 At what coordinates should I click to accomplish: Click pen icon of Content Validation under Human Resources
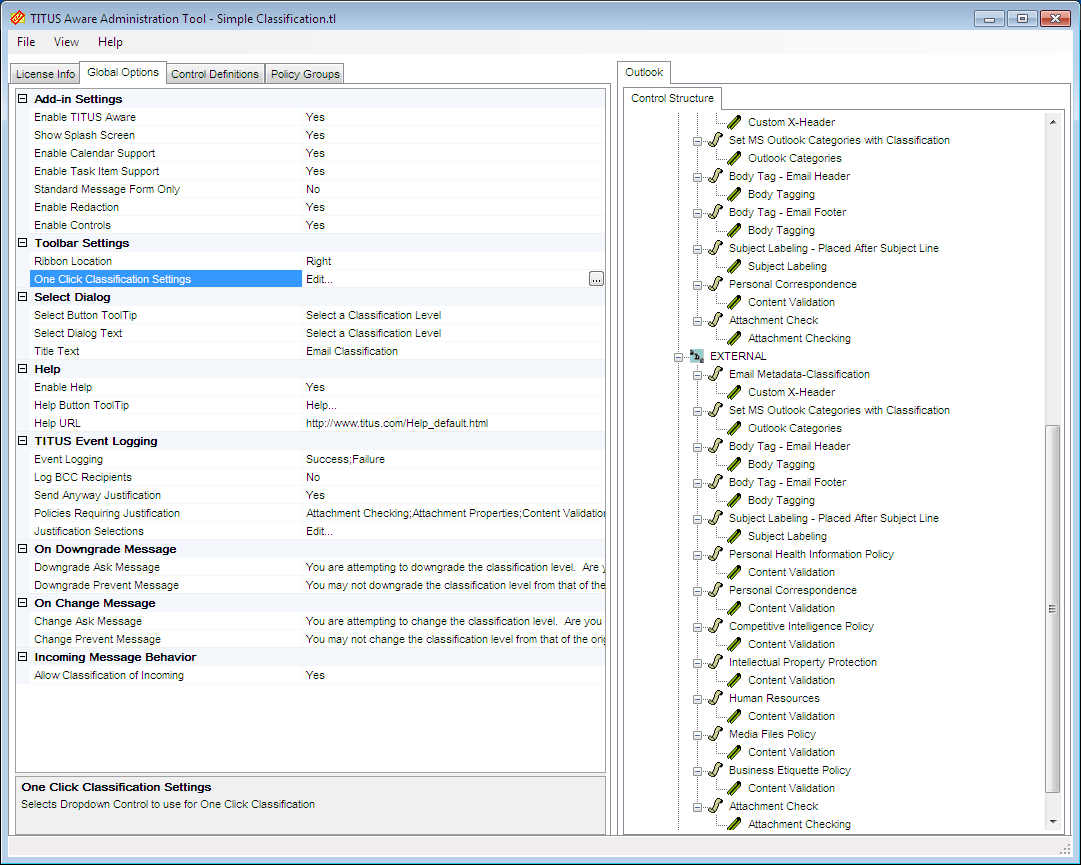(735, 716)
